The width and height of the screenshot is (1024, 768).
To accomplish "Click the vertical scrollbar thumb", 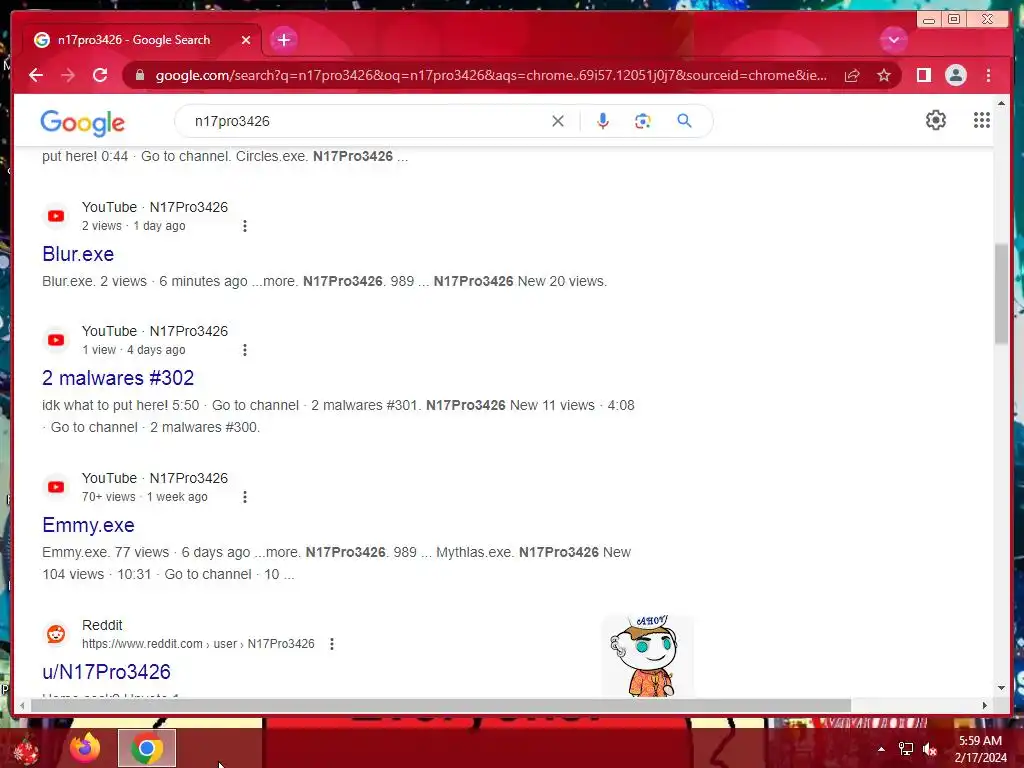I will [x=1001, y=293].
